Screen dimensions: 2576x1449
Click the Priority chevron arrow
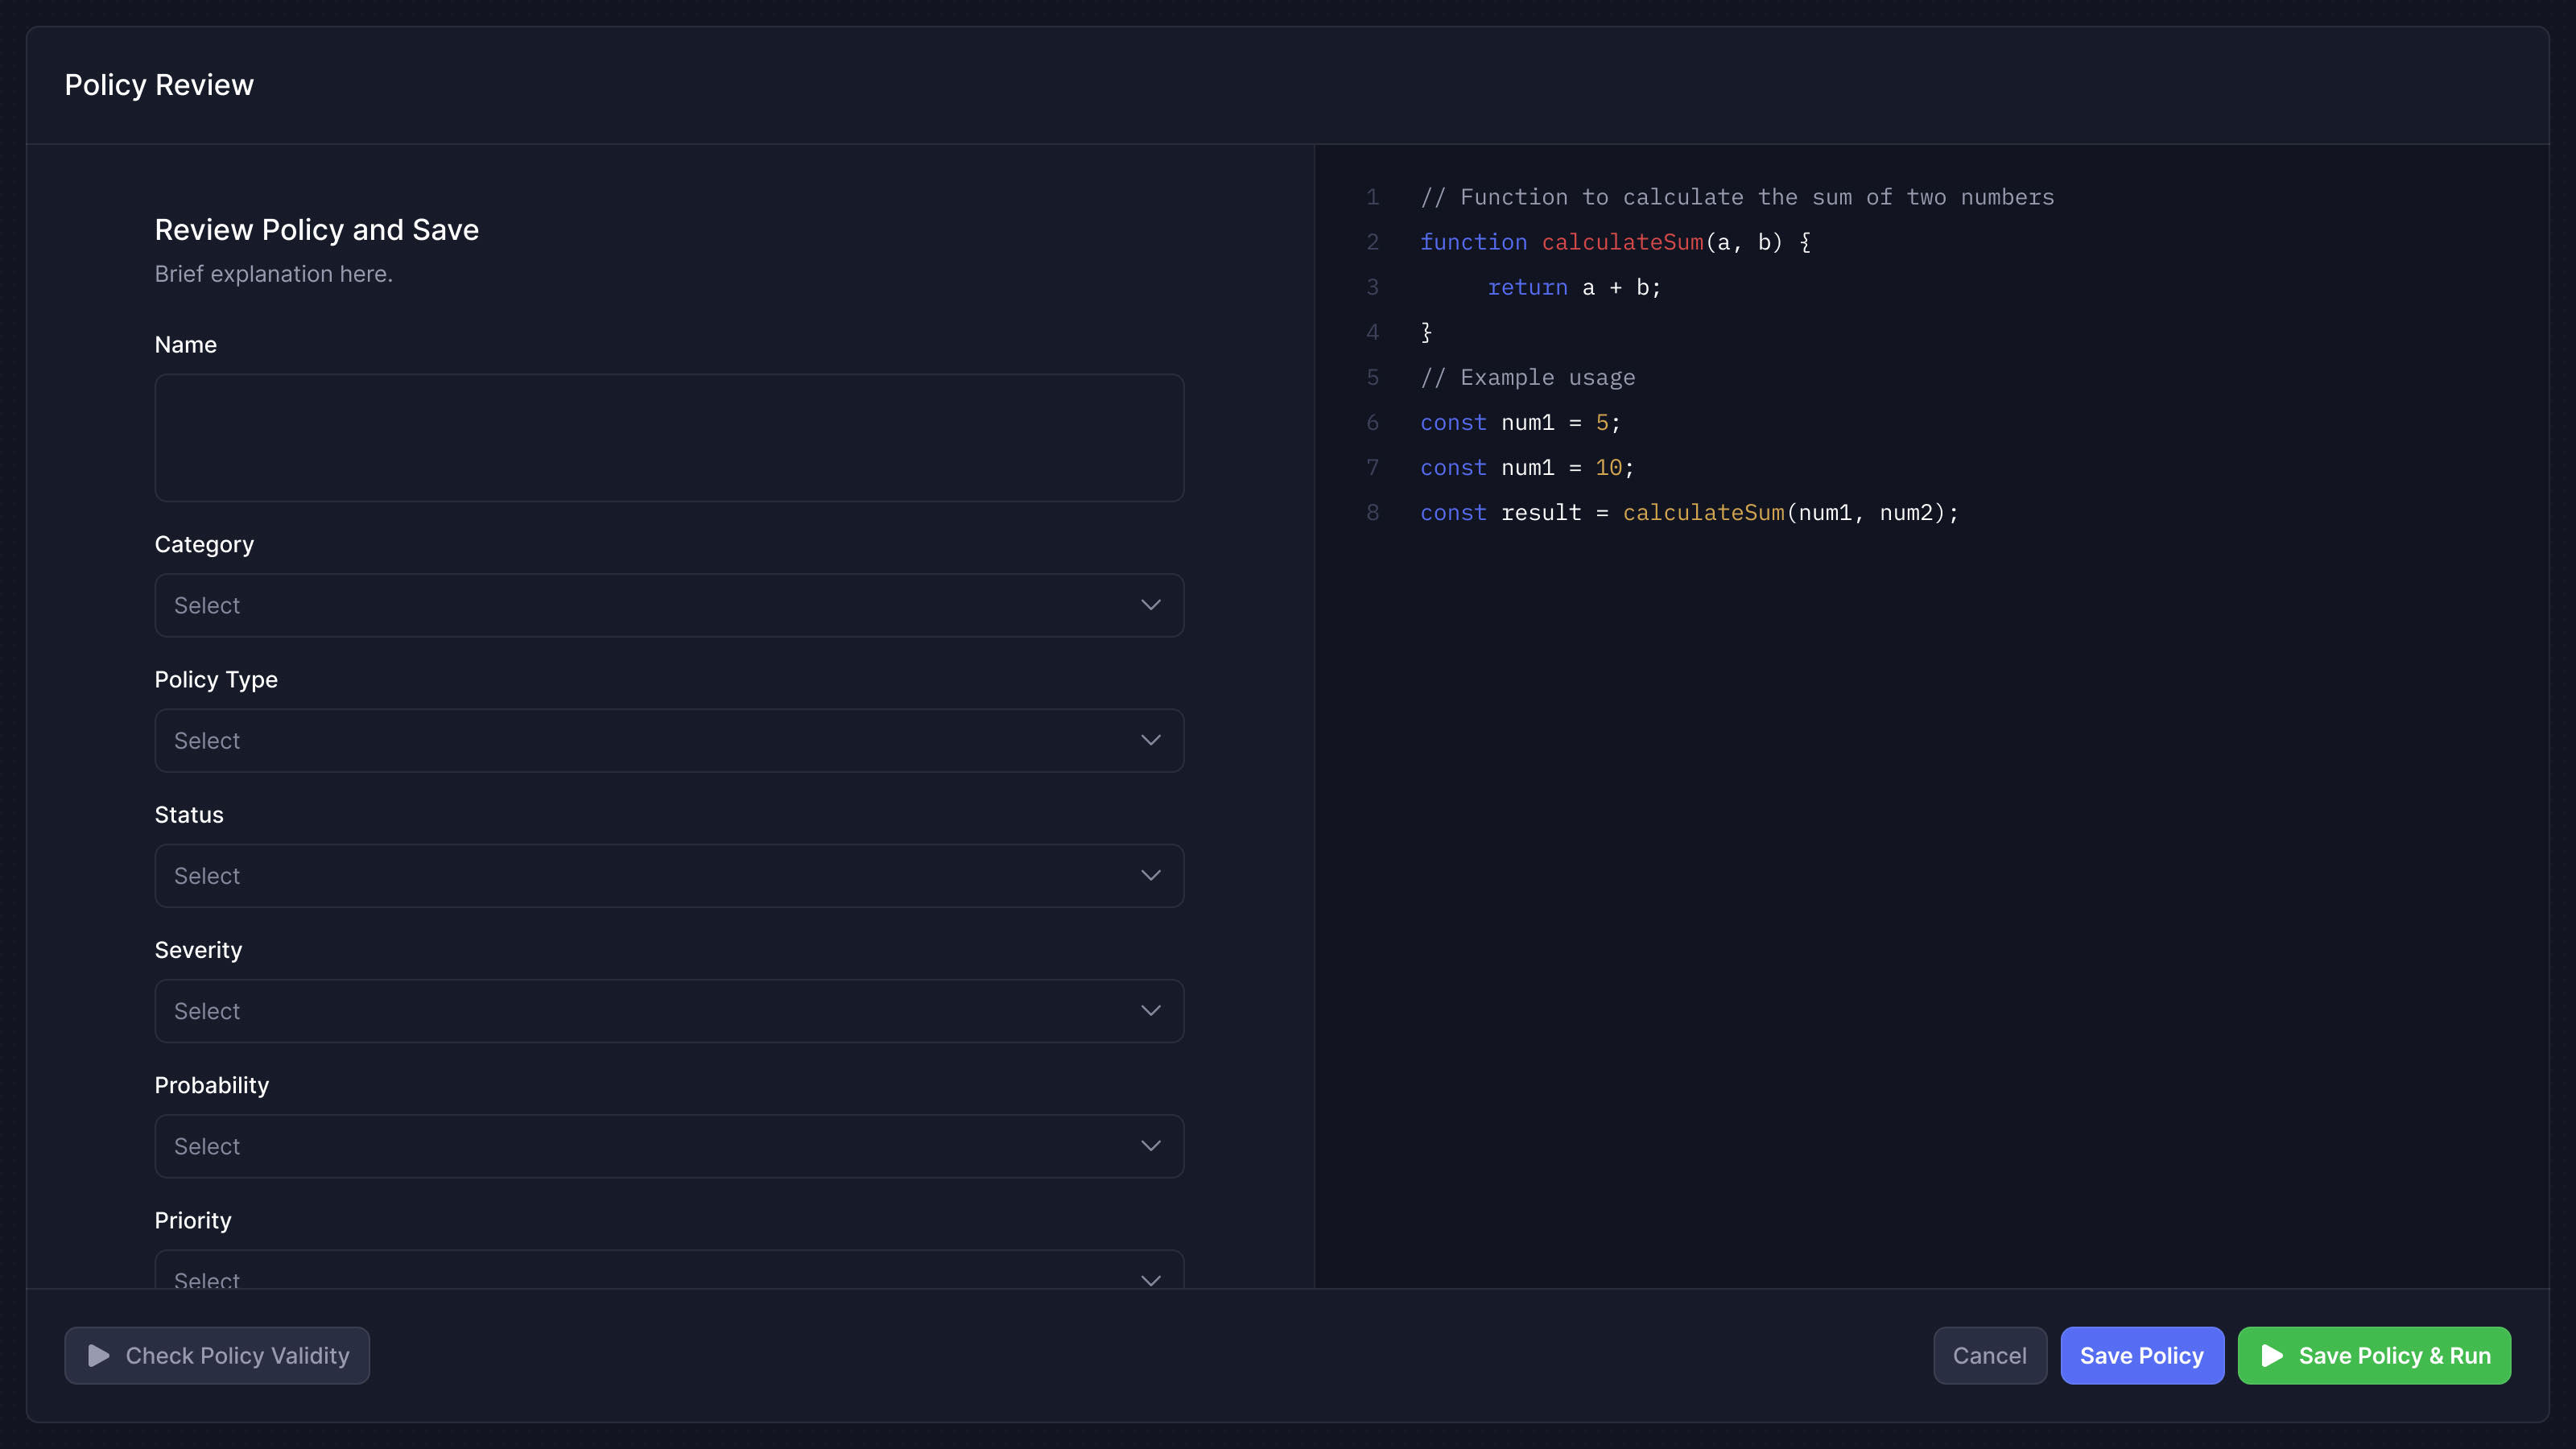coord(1150,1278)
